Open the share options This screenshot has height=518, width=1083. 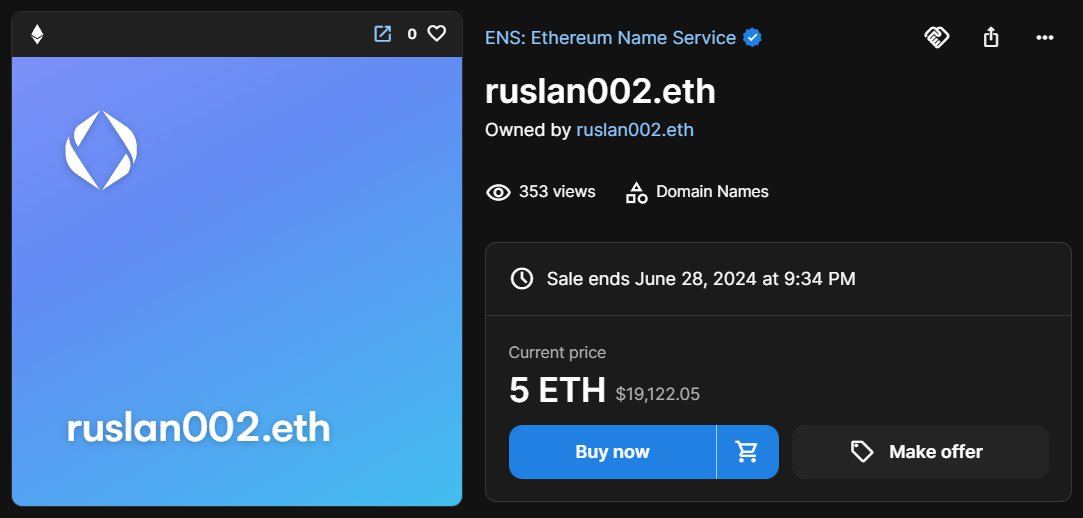(x=991, y=38)
